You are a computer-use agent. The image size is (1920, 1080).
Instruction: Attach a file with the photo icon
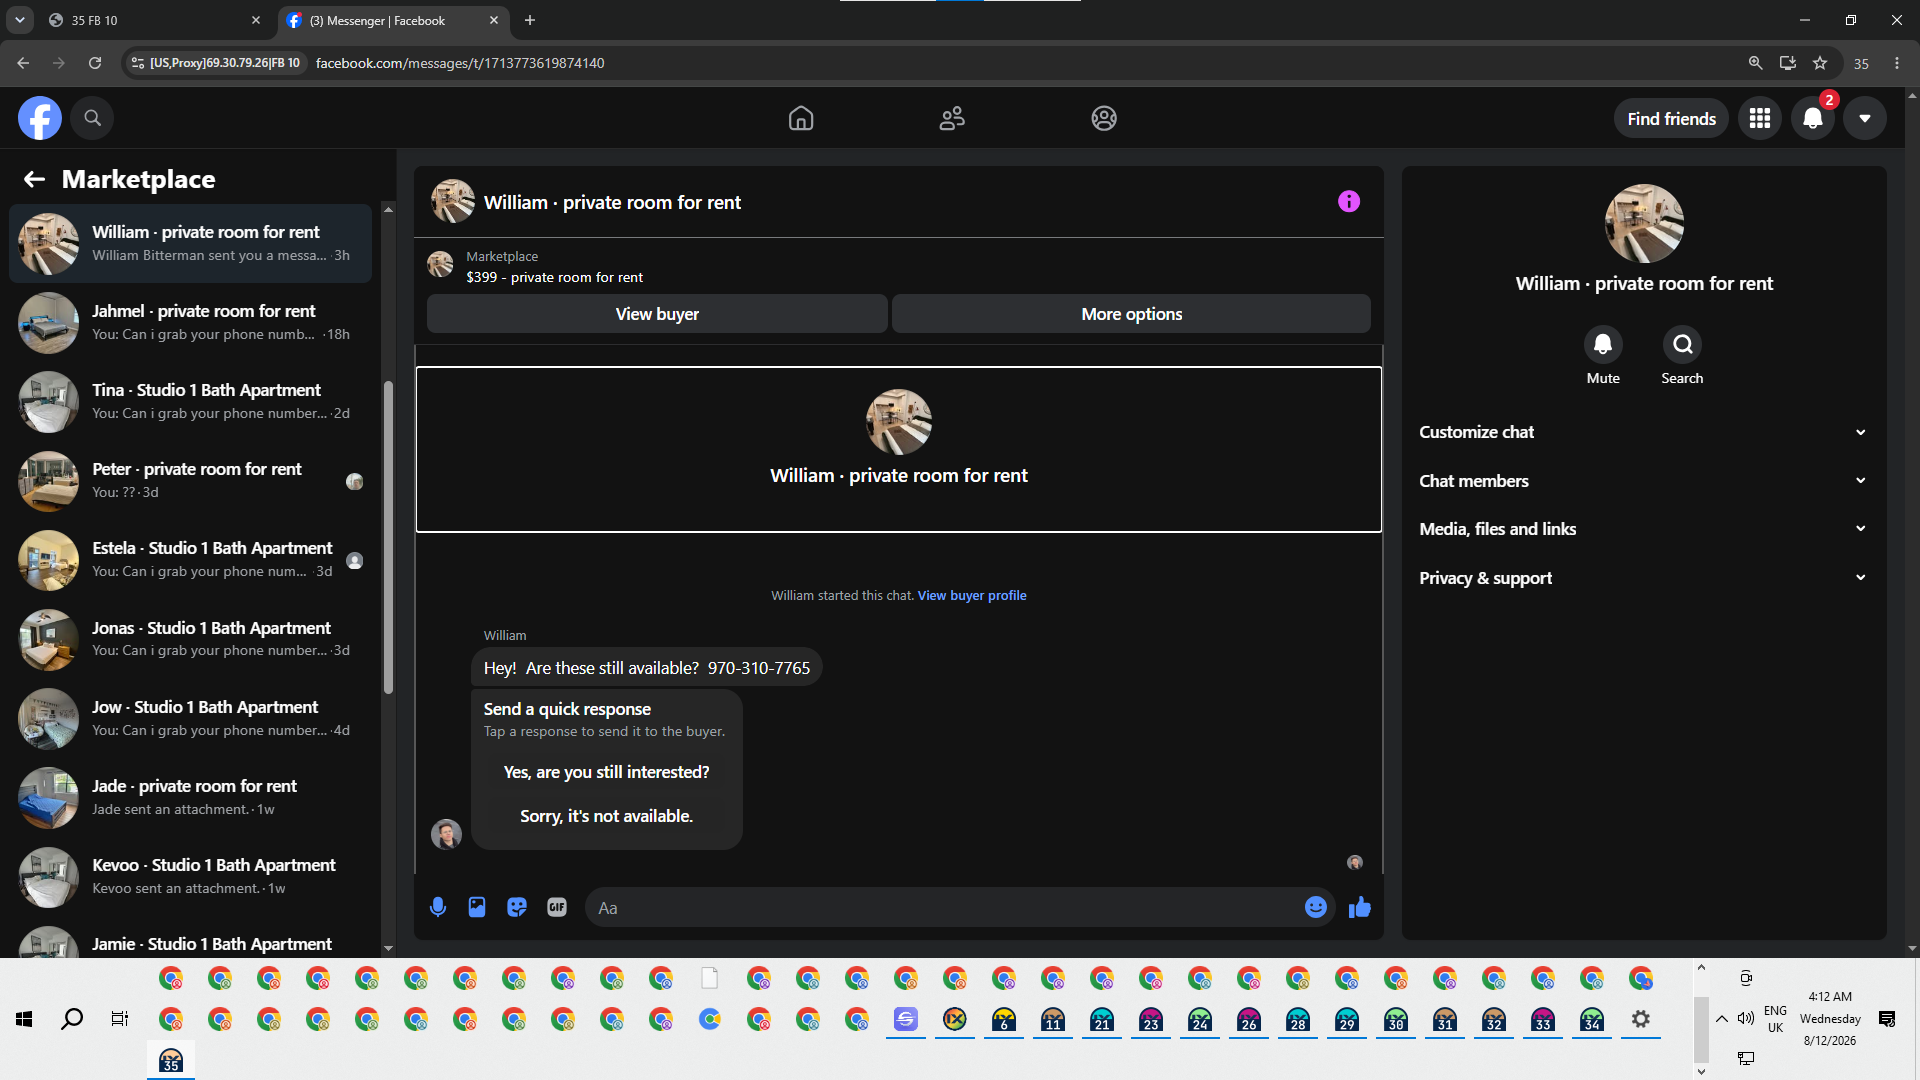click(477, 907)
